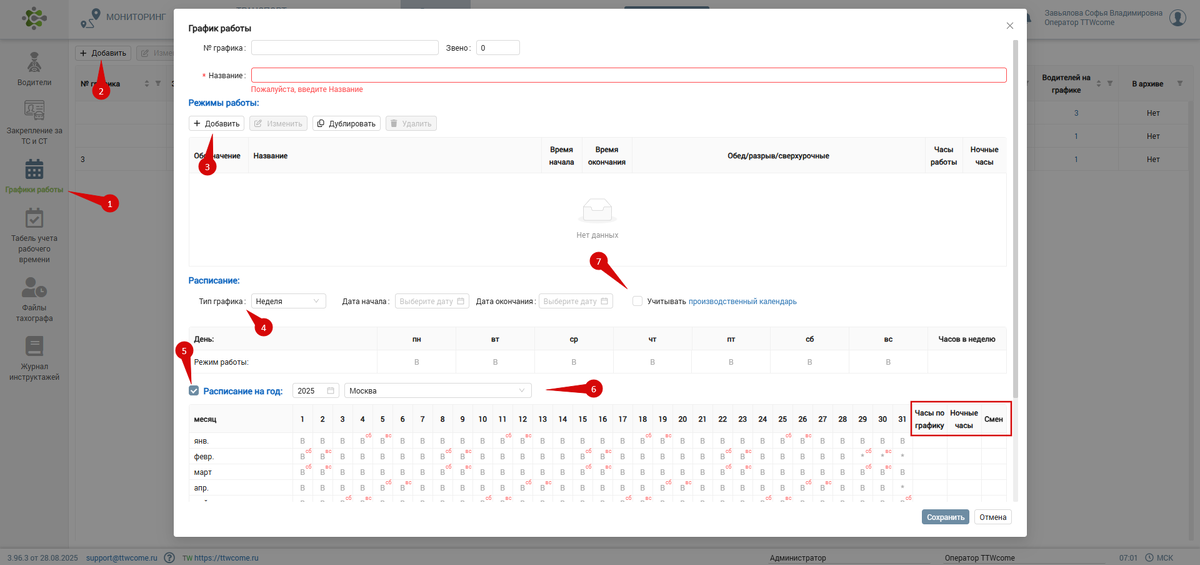Click filter icon in Водителей на графике column
The width and height of the screenshot is (1200, 565).
pyautogui.click(x=1109, y=83)
